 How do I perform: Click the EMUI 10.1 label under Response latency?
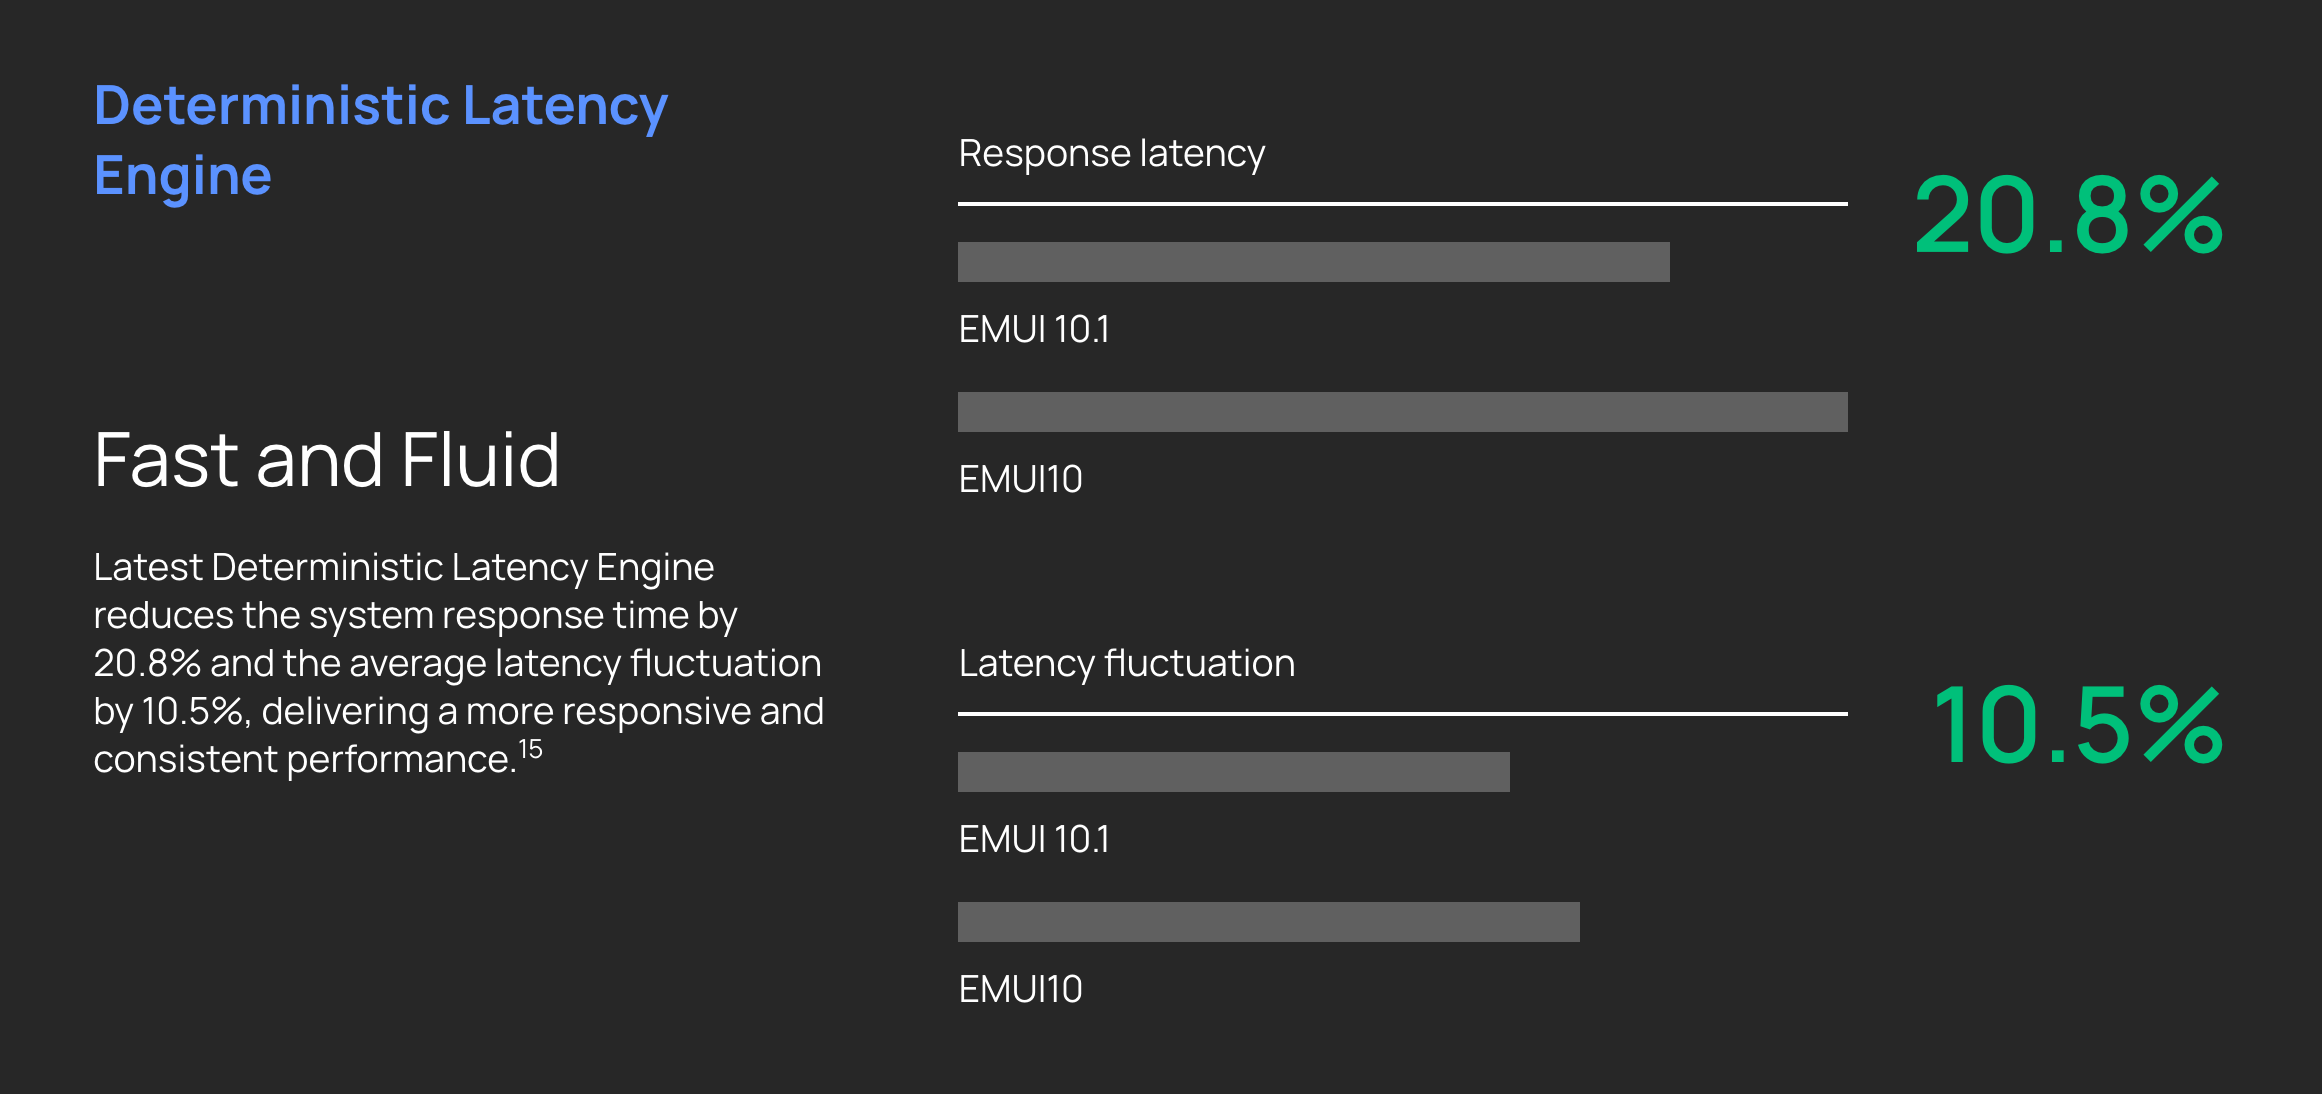point(1033,329)
